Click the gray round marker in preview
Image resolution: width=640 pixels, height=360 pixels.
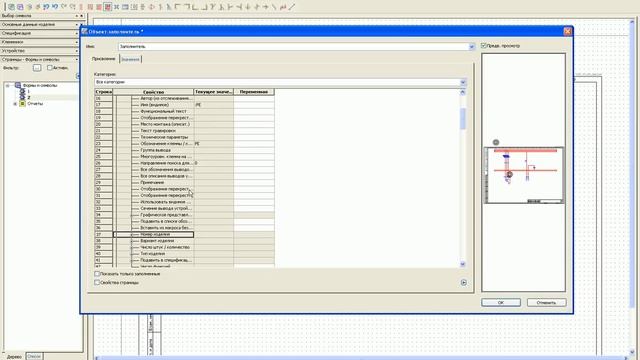[496, 142]
